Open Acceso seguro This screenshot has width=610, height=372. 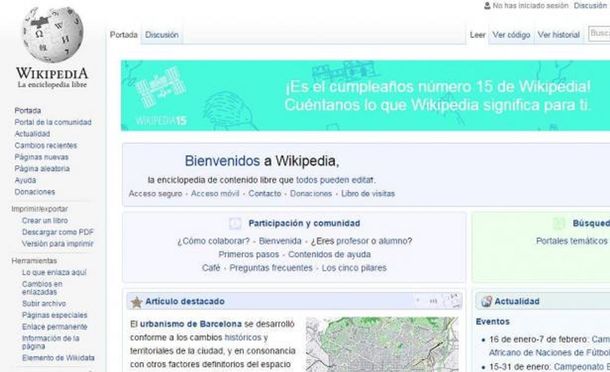(x=155, y=193)
